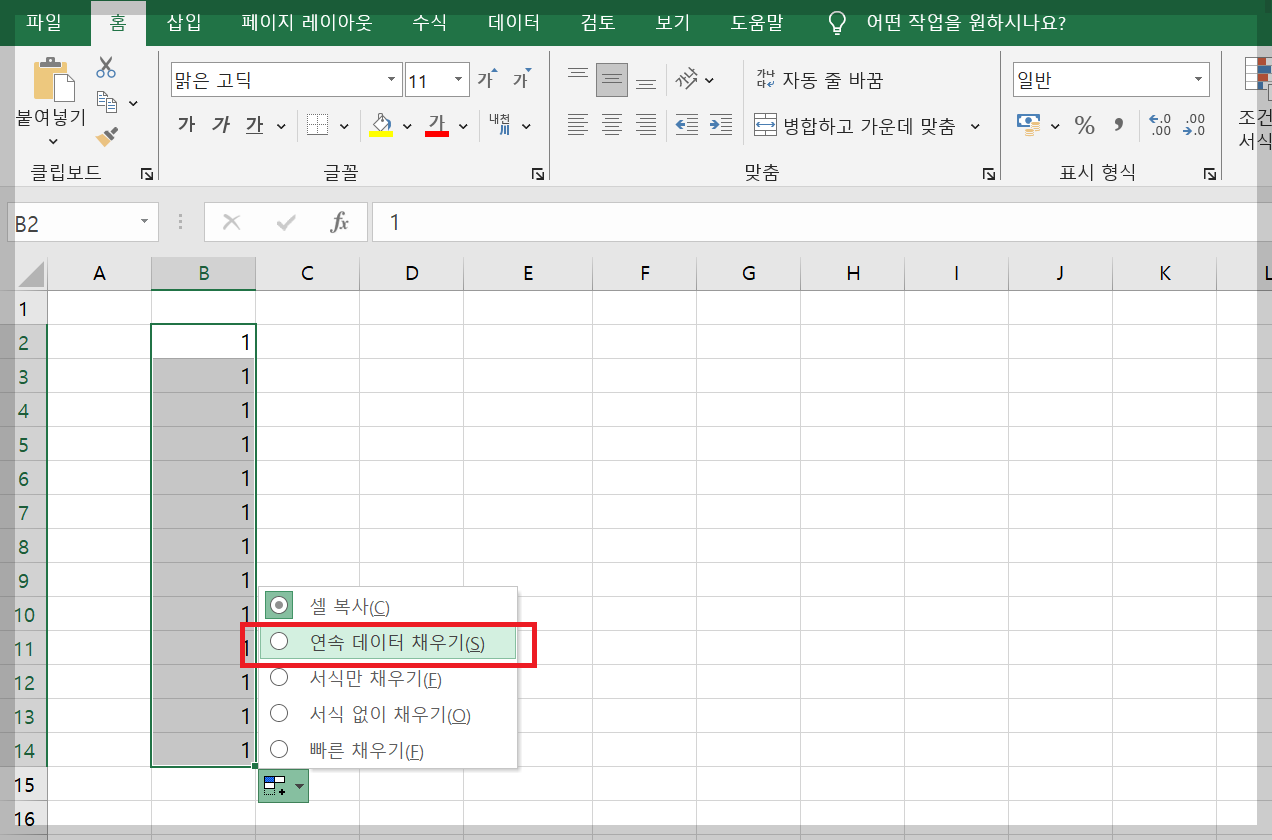Click the increase decimal icon
This screenshot has width=1272, height=840.
[1160, 124]
